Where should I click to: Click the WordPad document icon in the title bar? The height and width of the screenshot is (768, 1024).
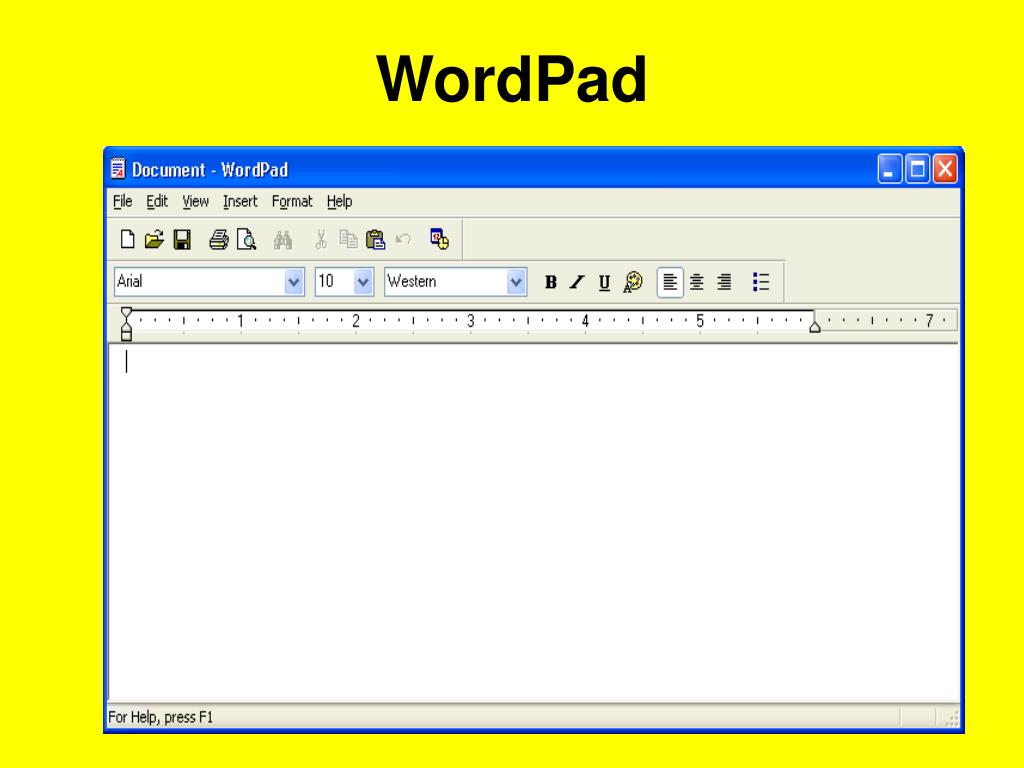tap(118, 168)
